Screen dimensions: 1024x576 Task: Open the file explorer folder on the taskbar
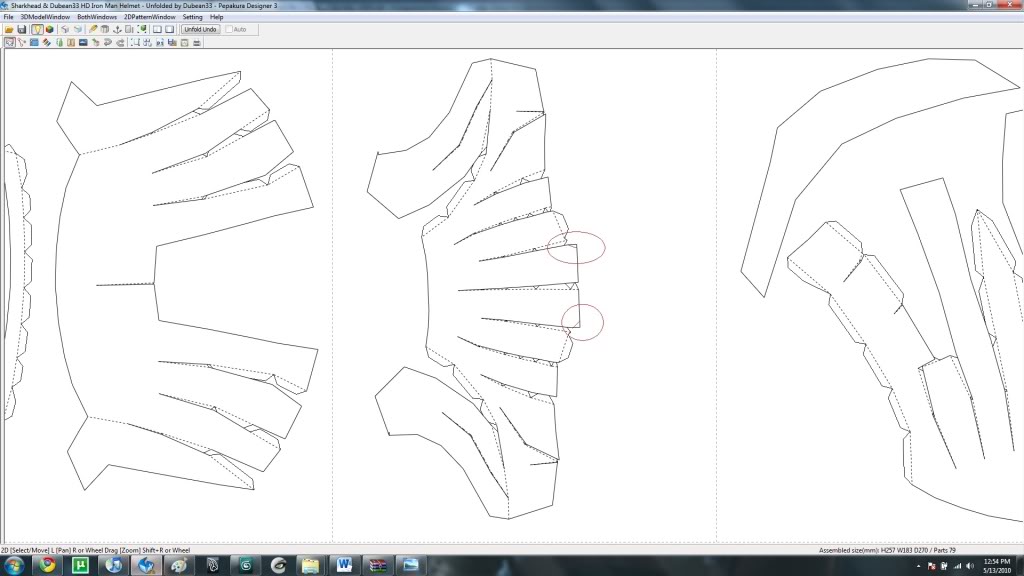(311, 566)
